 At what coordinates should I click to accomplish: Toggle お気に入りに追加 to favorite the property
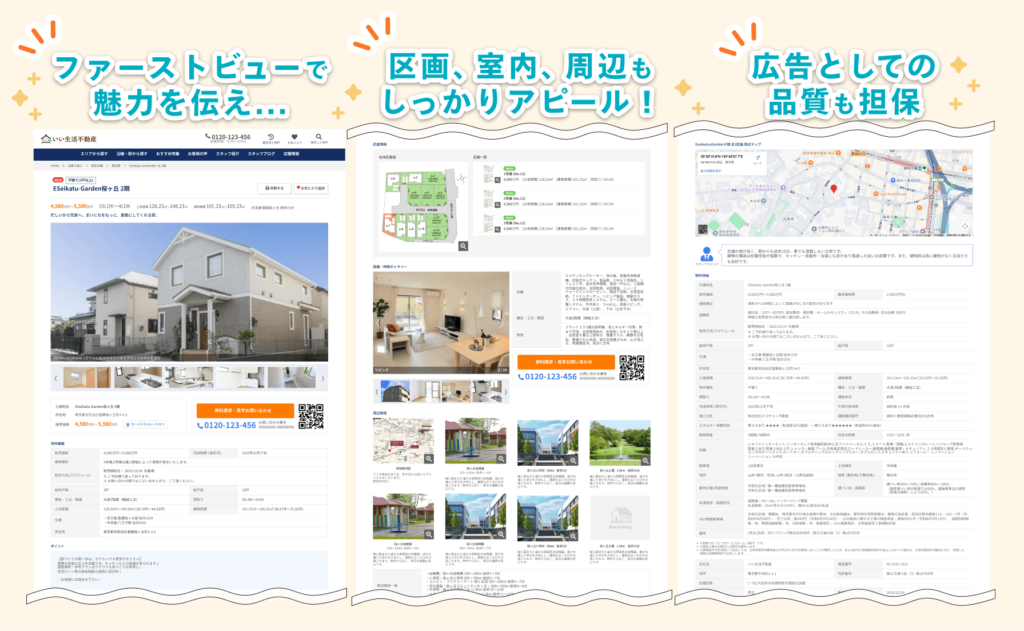[312, 187]
